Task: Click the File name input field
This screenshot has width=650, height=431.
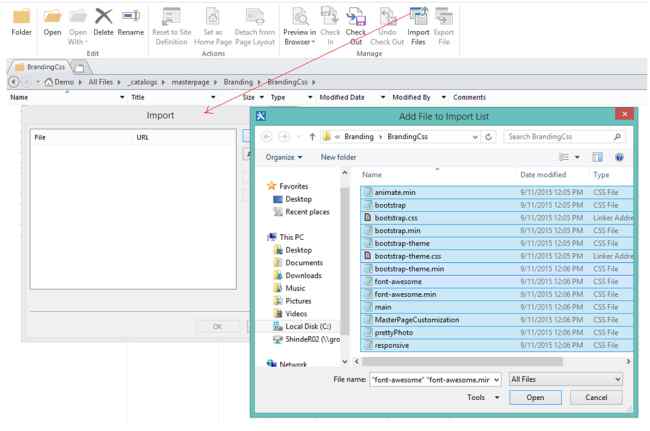Action: (x=434, y=380)
